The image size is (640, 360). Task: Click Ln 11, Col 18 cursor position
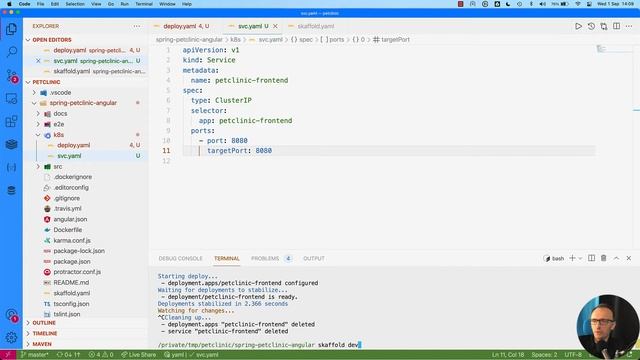[x=508, y=355]
